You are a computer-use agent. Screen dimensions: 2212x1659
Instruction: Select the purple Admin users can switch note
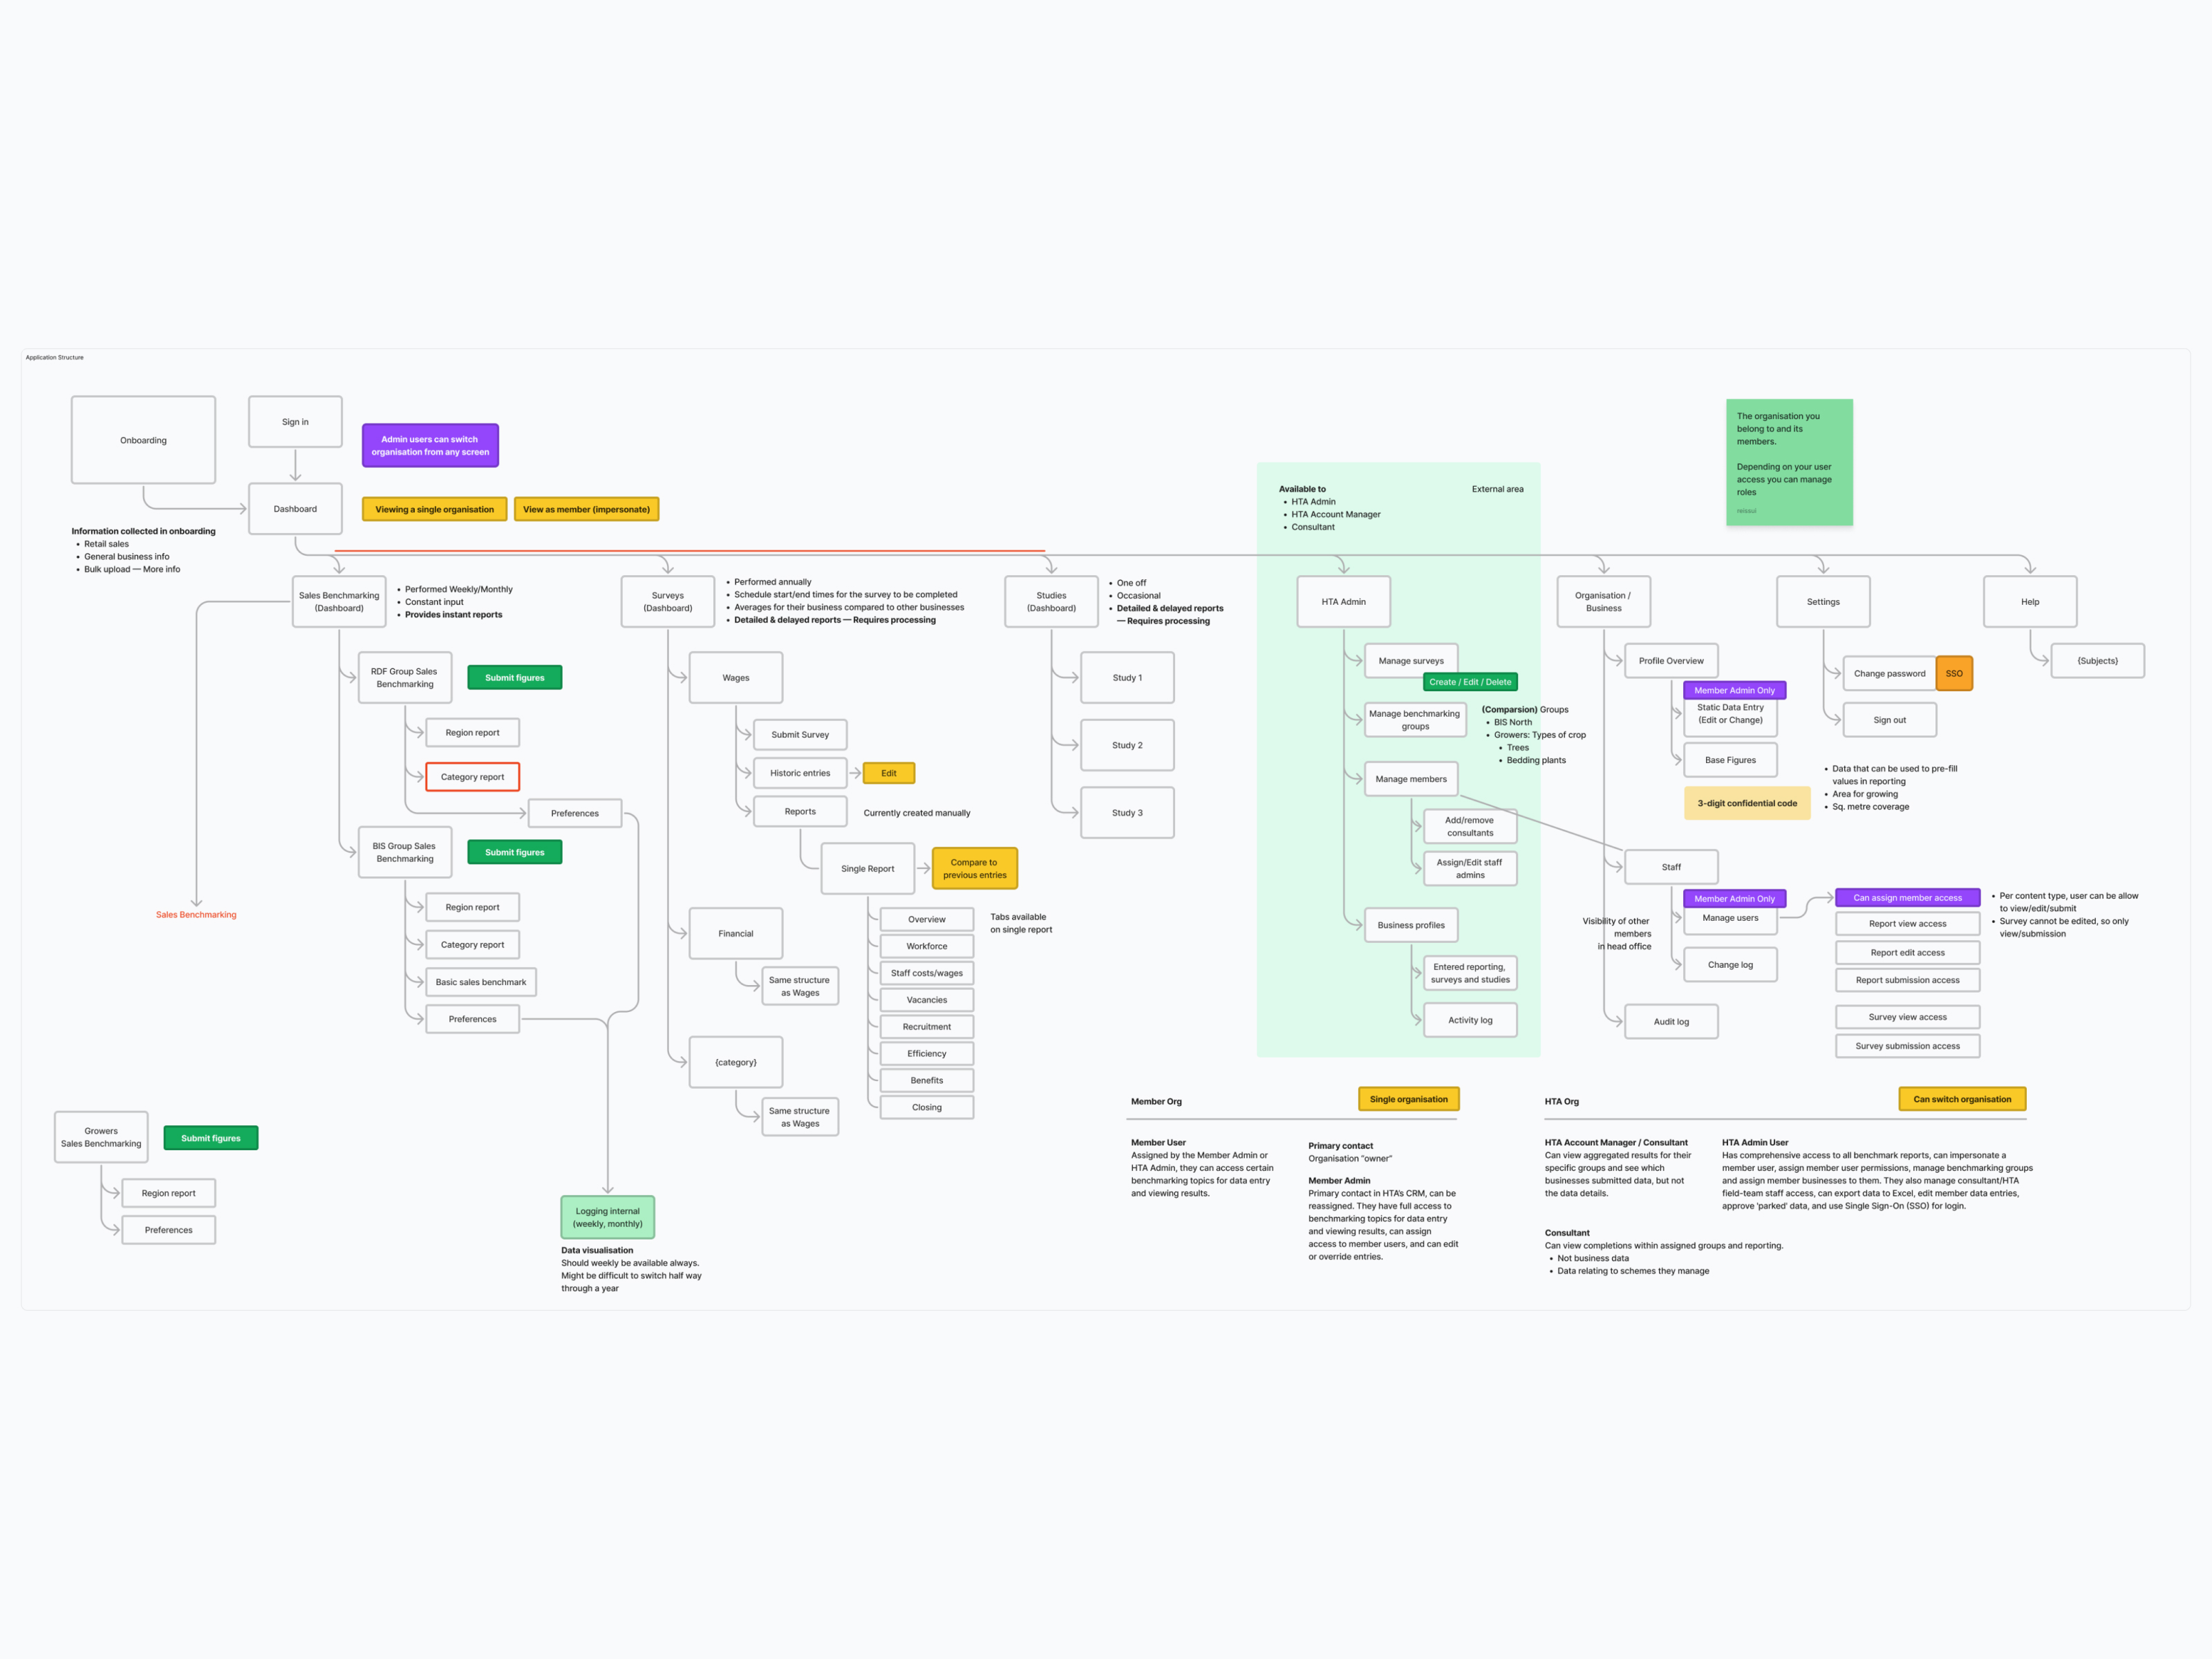coord(430,446)
